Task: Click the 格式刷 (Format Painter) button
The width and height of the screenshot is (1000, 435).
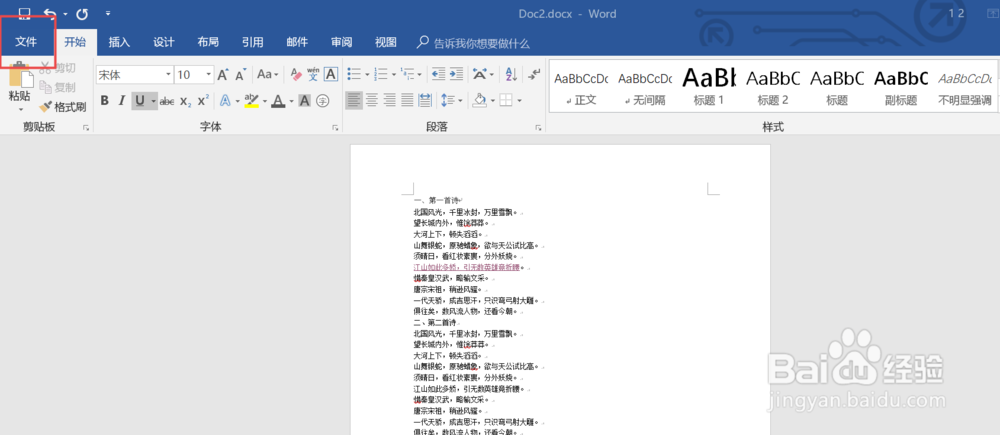Action: click(x=62, y=107)
